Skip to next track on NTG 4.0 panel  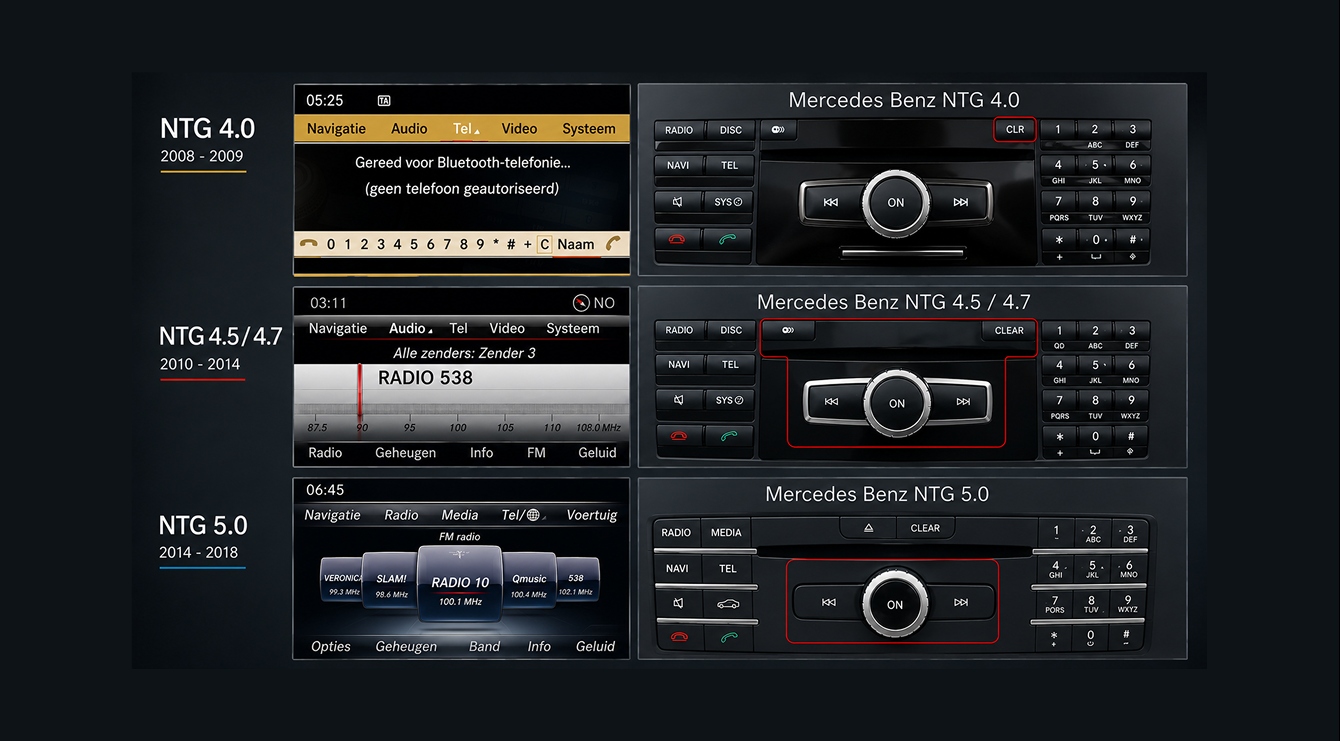[x=961, y=202]
